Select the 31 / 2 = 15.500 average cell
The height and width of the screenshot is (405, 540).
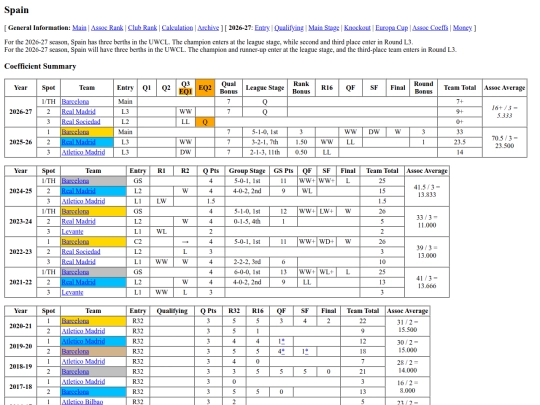coord(407,326)
